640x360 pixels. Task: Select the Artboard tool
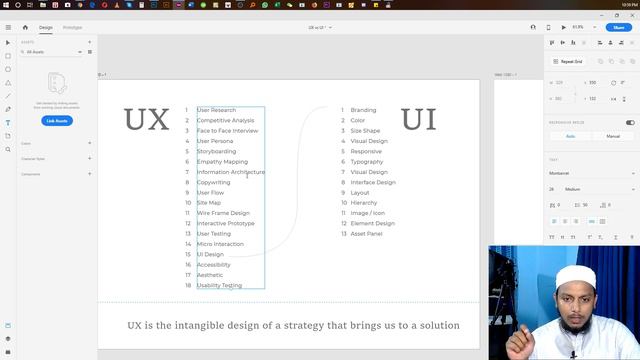point(8,136)
